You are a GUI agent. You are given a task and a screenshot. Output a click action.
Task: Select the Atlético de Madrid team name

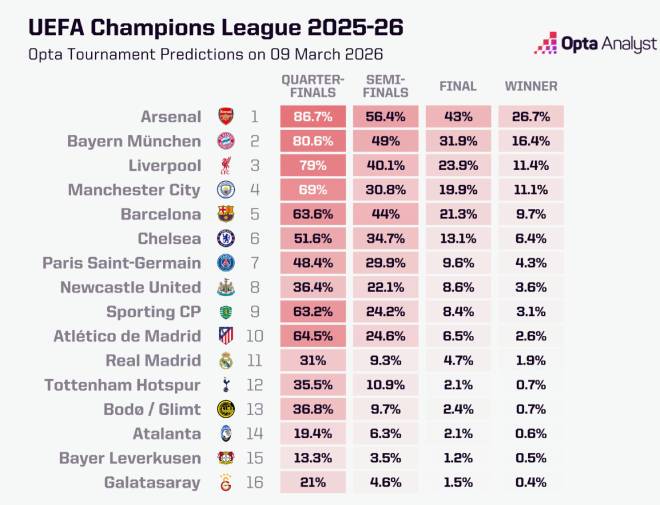click(x=128, y=336)
